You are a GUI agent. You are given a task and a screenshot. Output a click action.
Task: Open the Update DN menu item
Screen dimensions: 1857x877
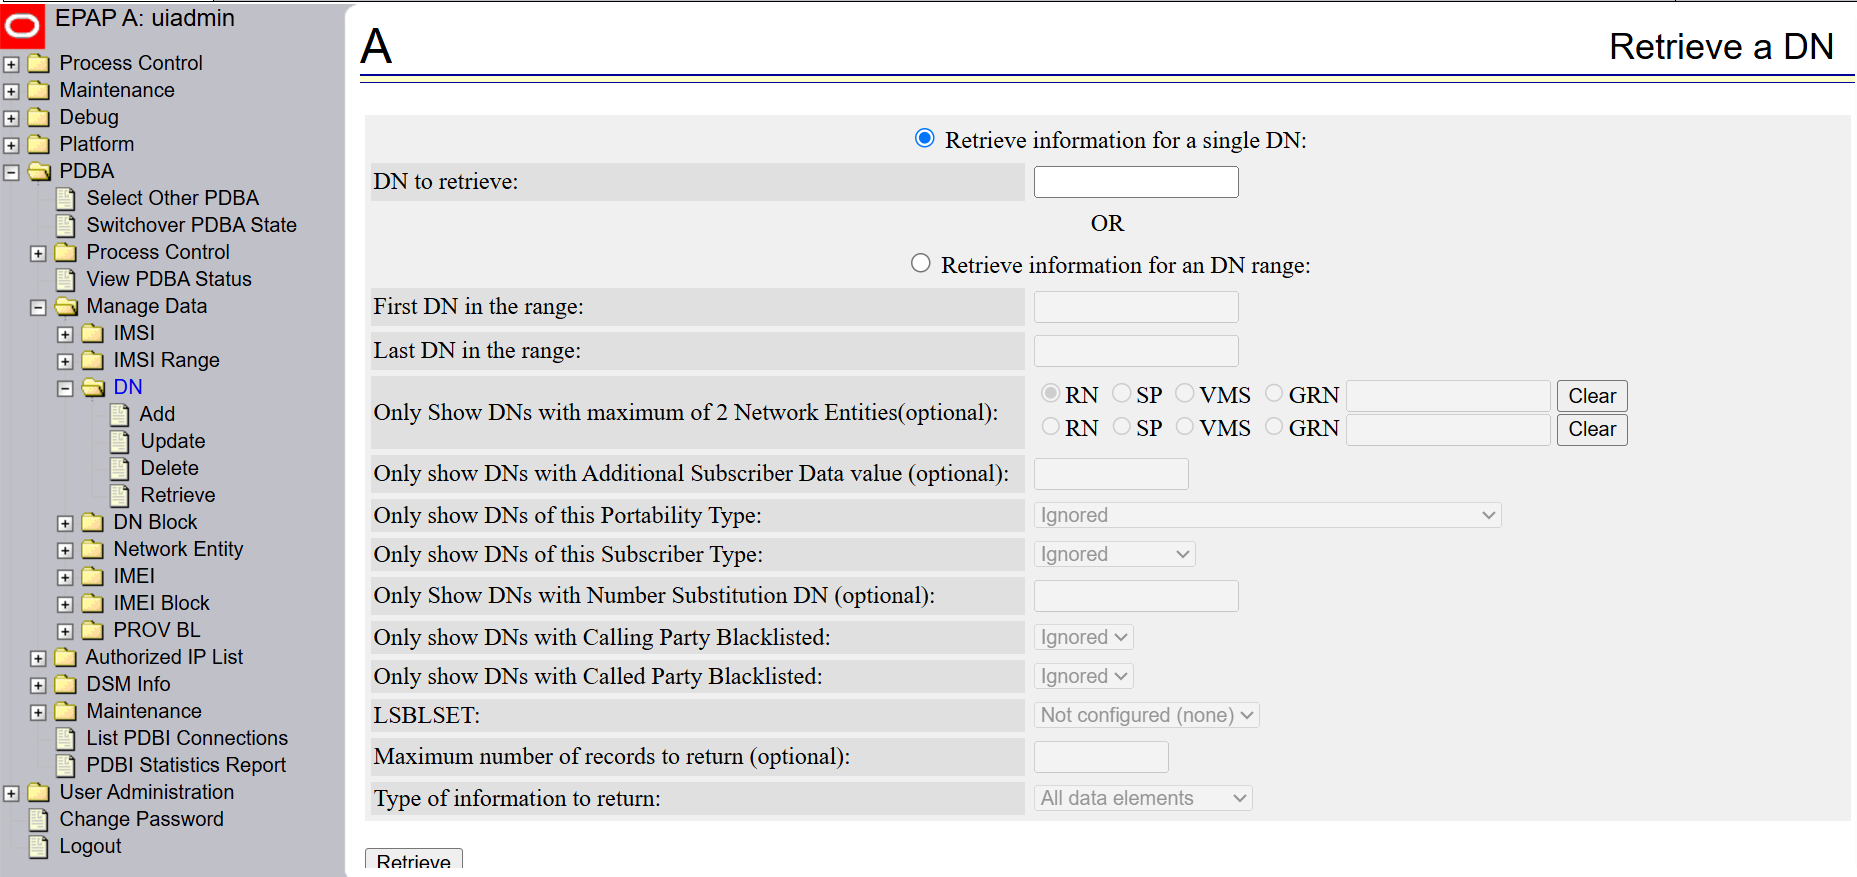tap(173, 441)
